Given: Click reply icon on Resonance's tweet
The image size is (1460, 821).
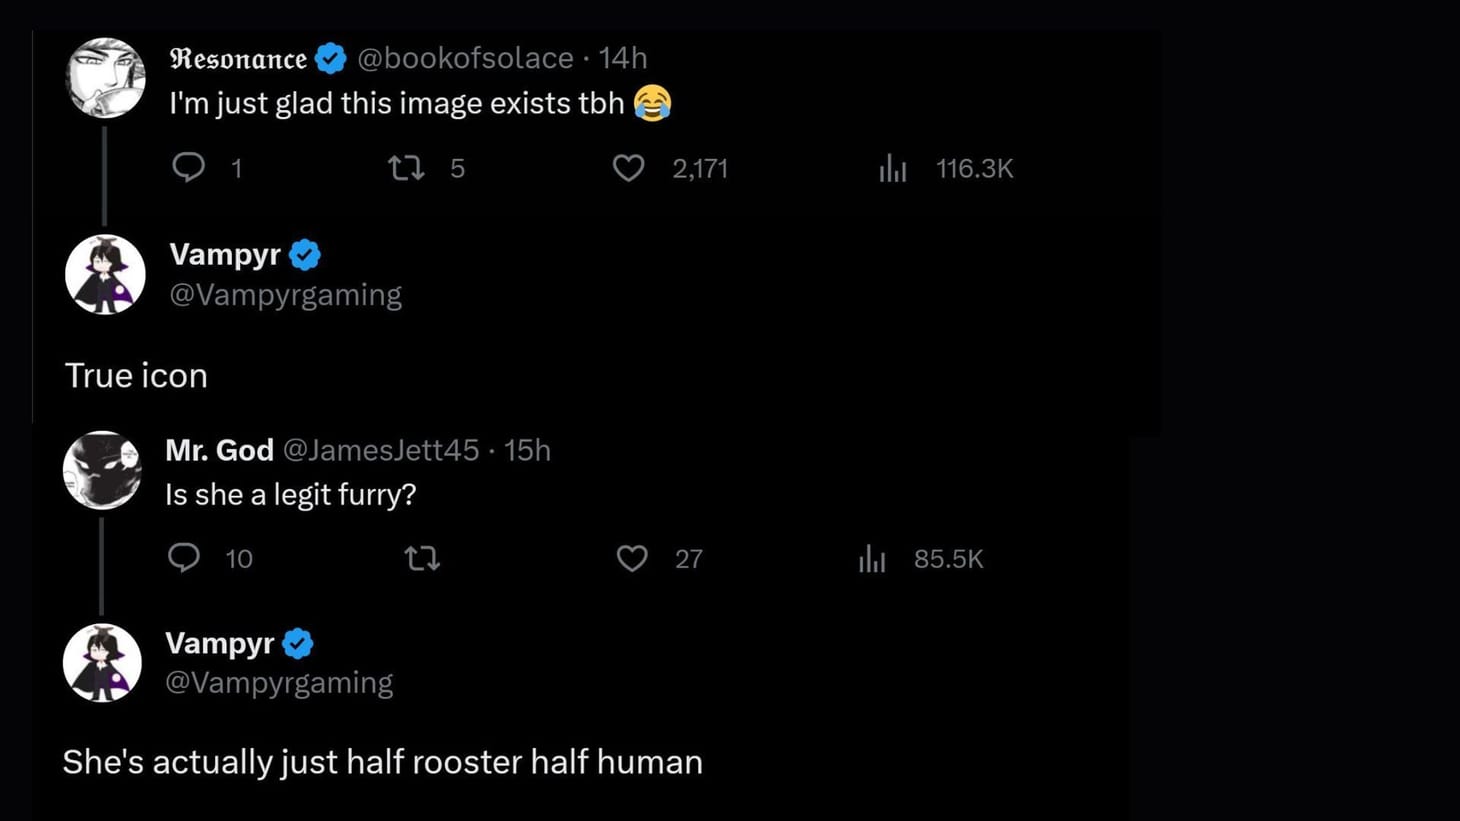Looking at the screenshot, I should click(x=188, y=167).
